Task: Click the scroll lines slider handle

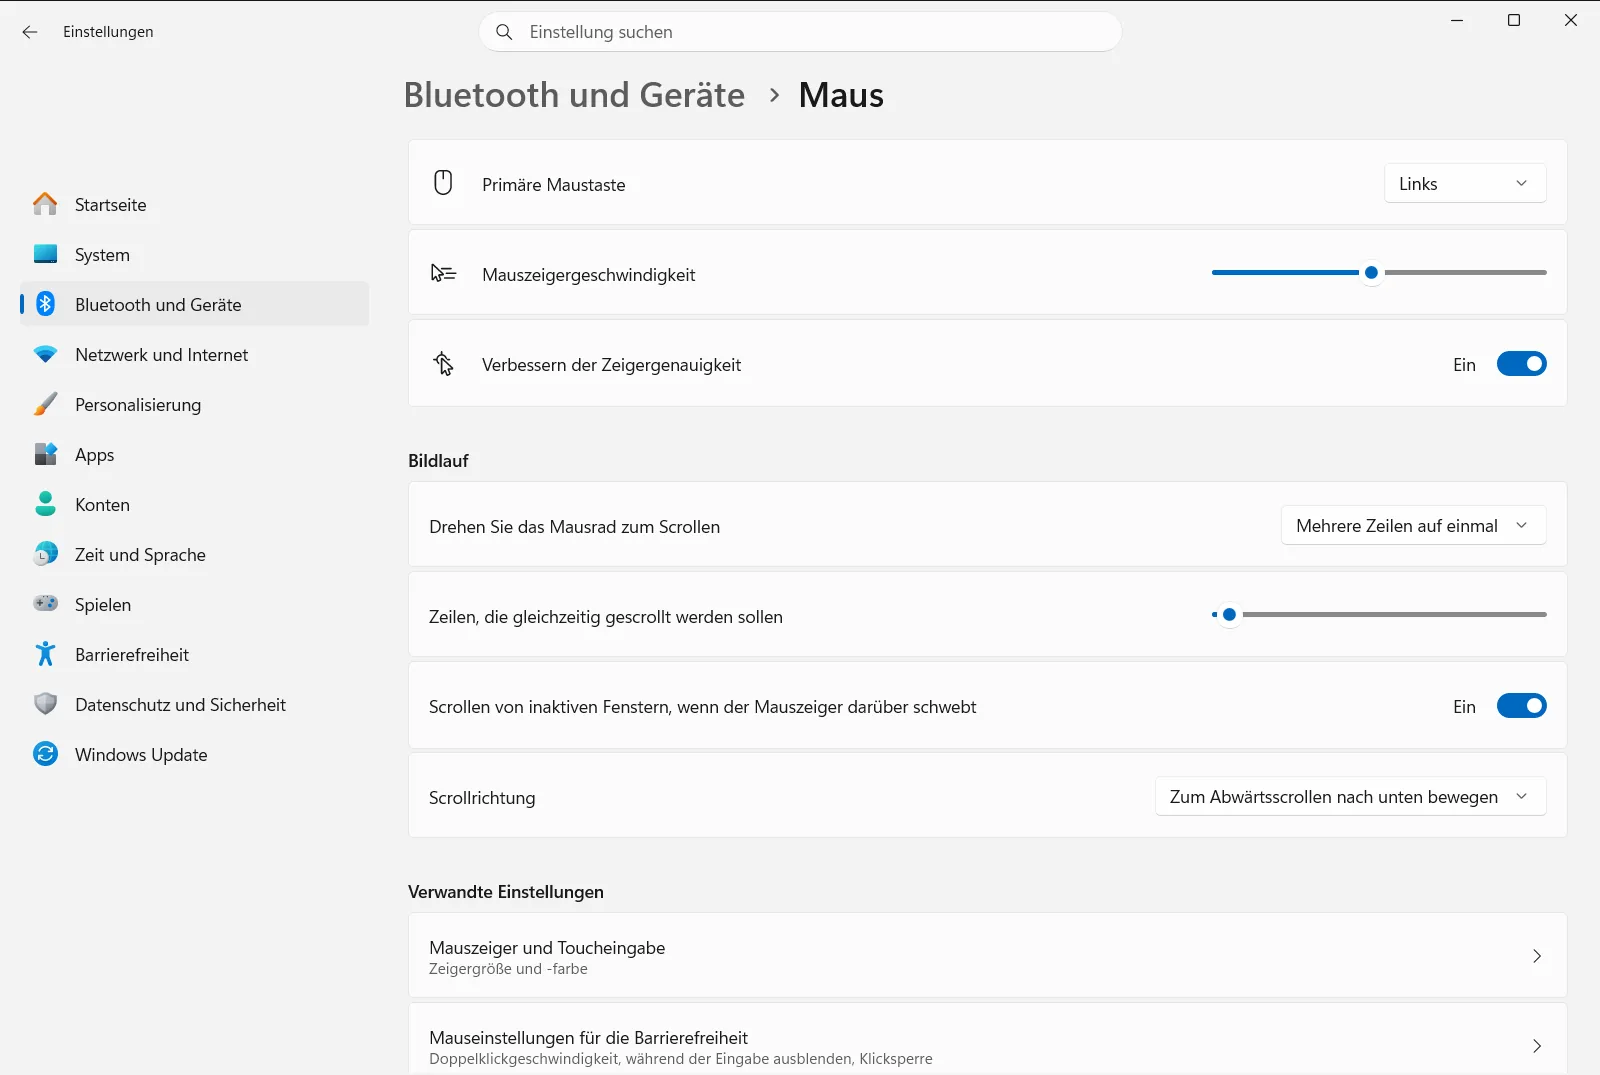Action: [x=1229, y=614]
